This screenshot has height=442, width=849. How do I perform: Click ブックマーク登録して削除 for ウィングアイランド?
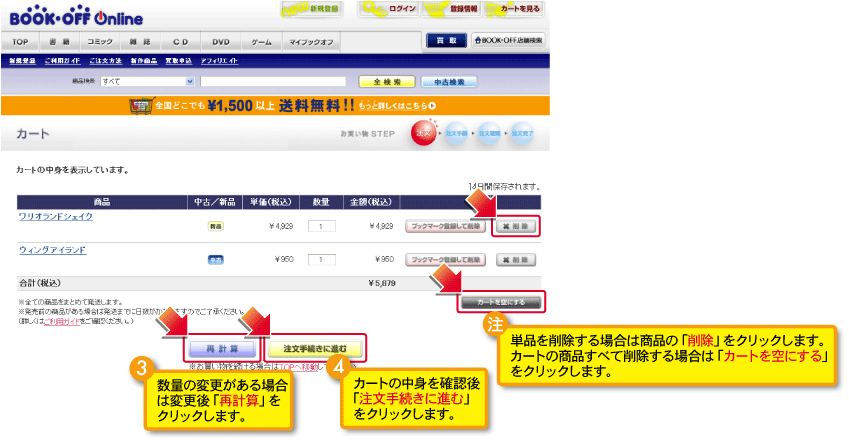pos(446,259)
